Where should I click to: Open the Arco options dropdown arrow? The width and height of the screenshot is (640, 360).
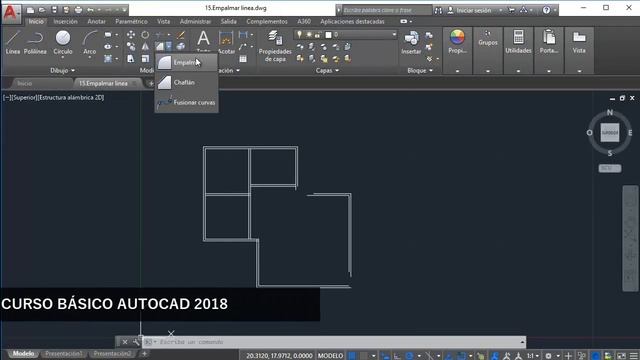(89, 58)
